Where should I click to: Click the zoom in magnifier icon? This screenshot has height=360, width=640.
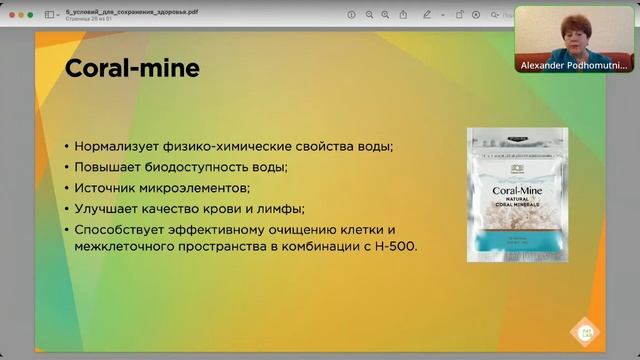click(385, 15)
